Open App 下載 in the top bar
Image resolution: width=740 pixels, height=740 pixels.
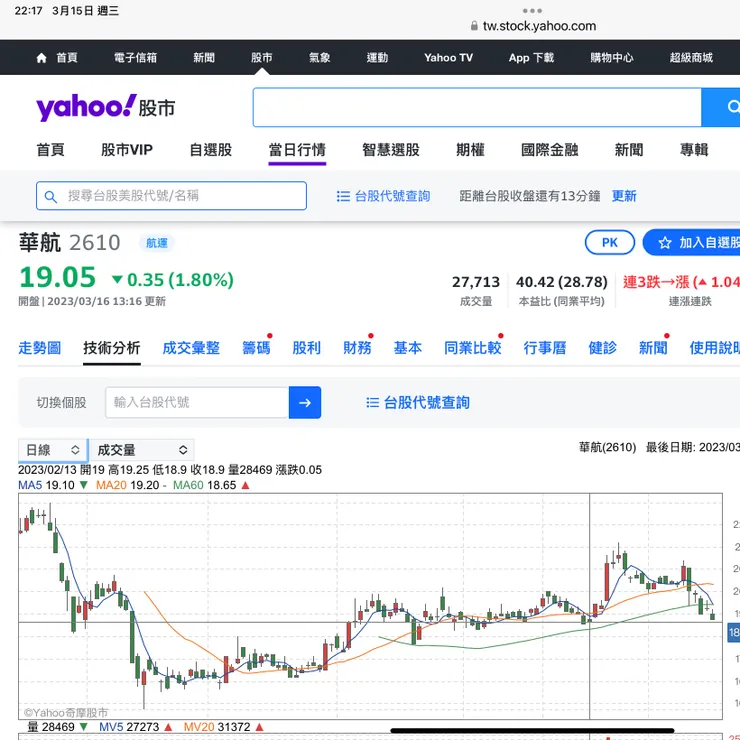point(531,58)
